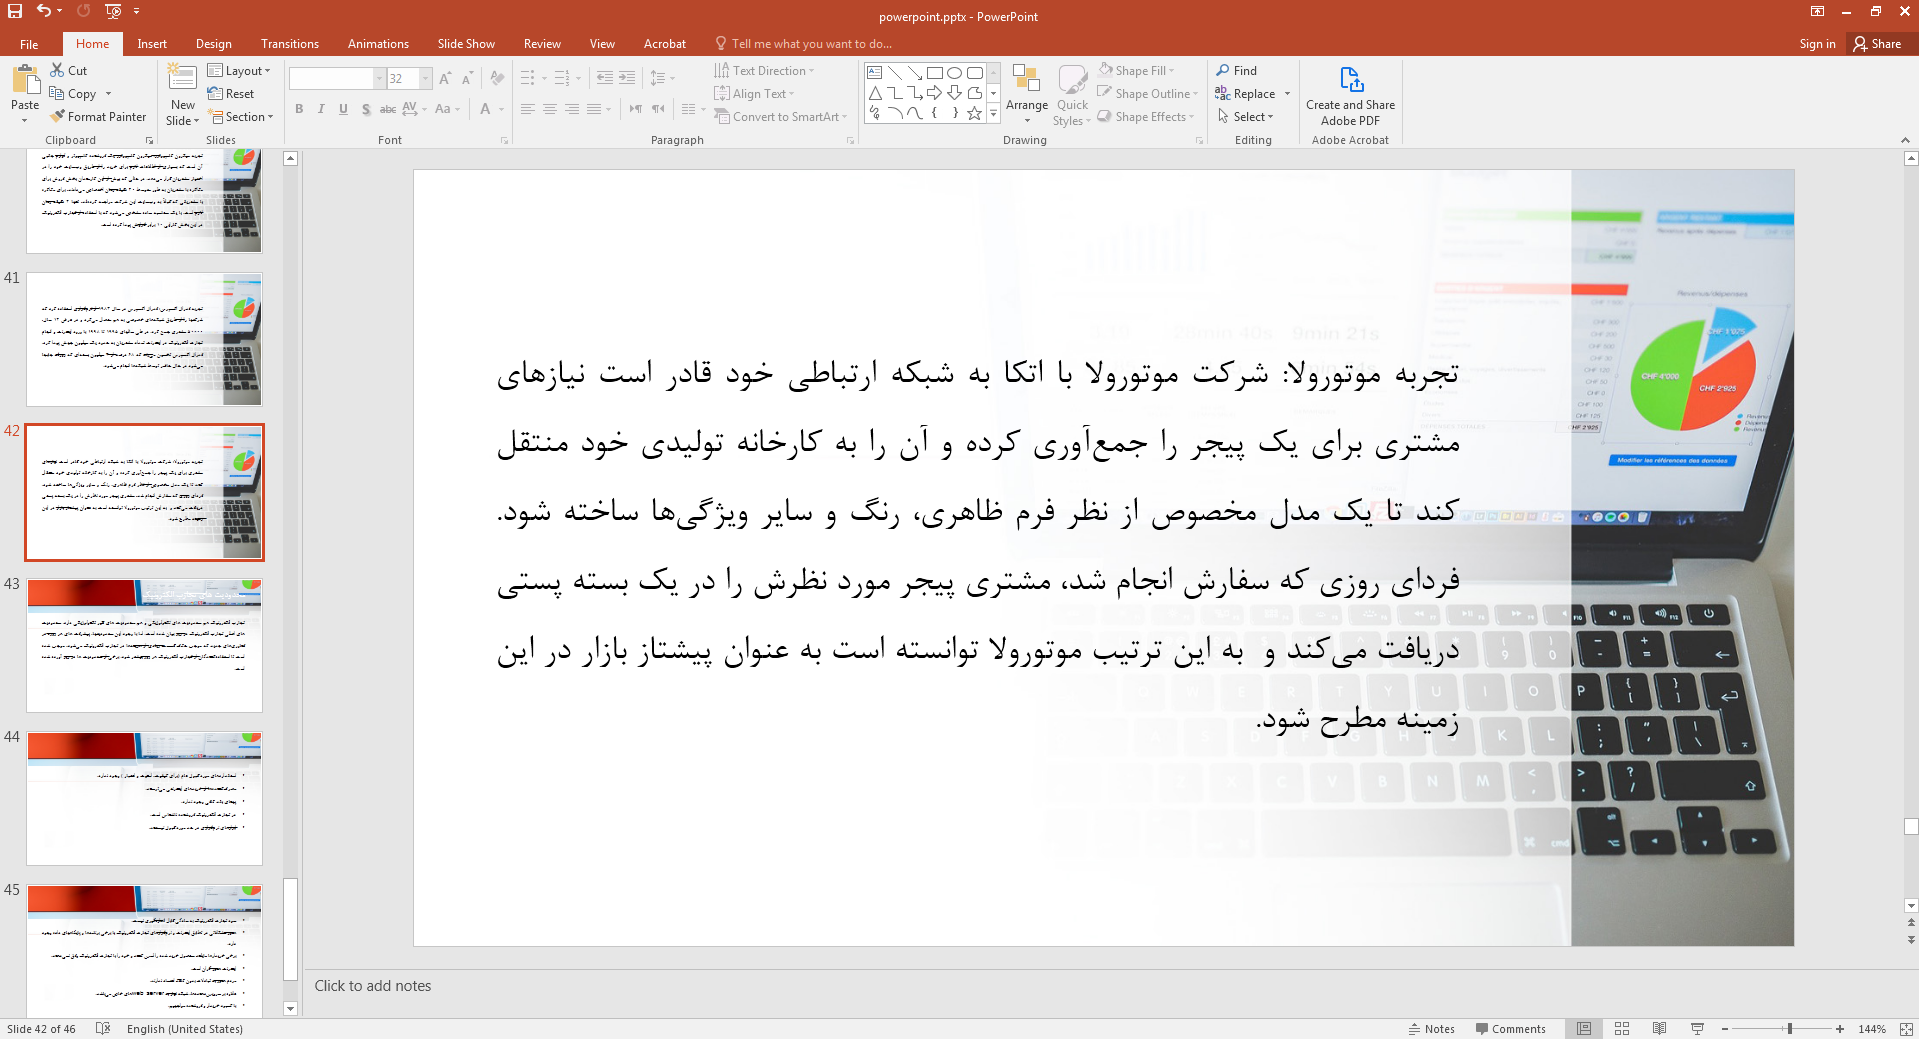
Task: Open Shape Outline dropdown
Action: (x=1147, y=93)
